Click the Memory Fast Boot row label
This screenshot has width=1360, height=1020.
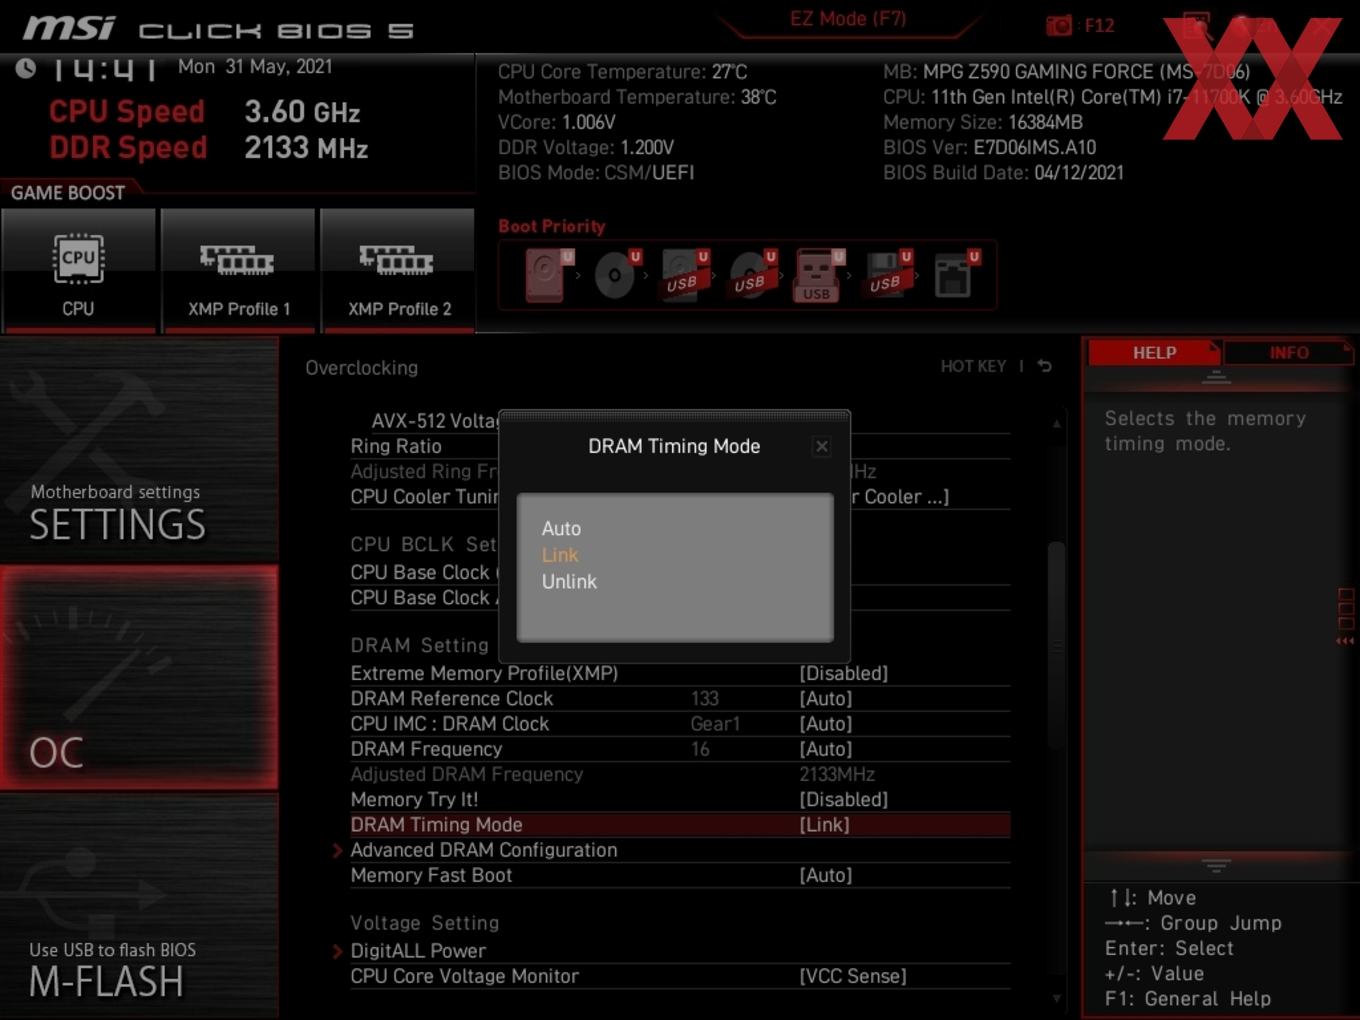pyautogui.click(x=431, y=876)
